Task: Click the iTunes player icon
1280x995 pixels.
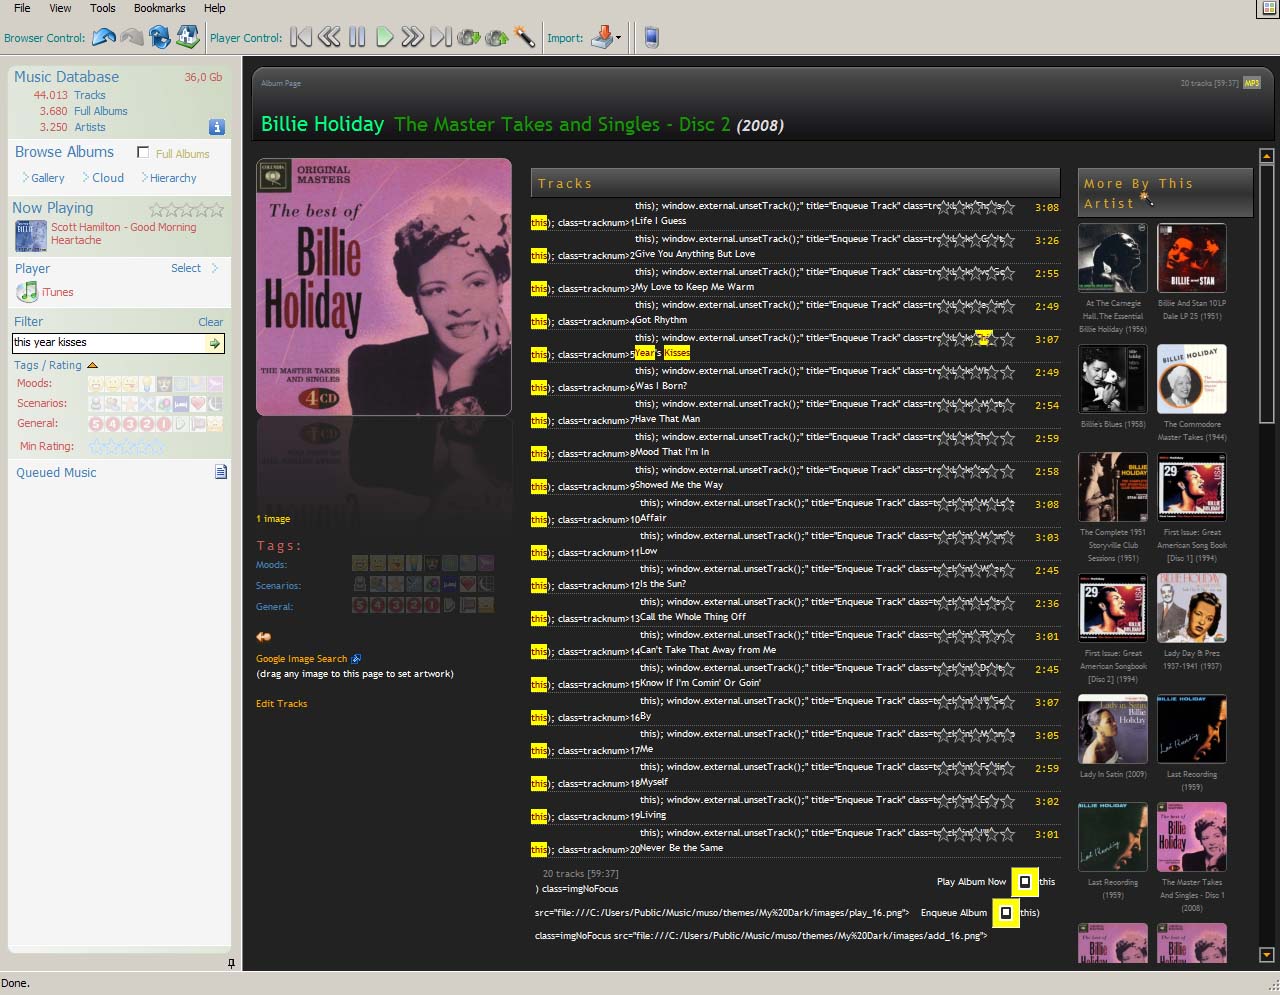Action: (27, 292)
